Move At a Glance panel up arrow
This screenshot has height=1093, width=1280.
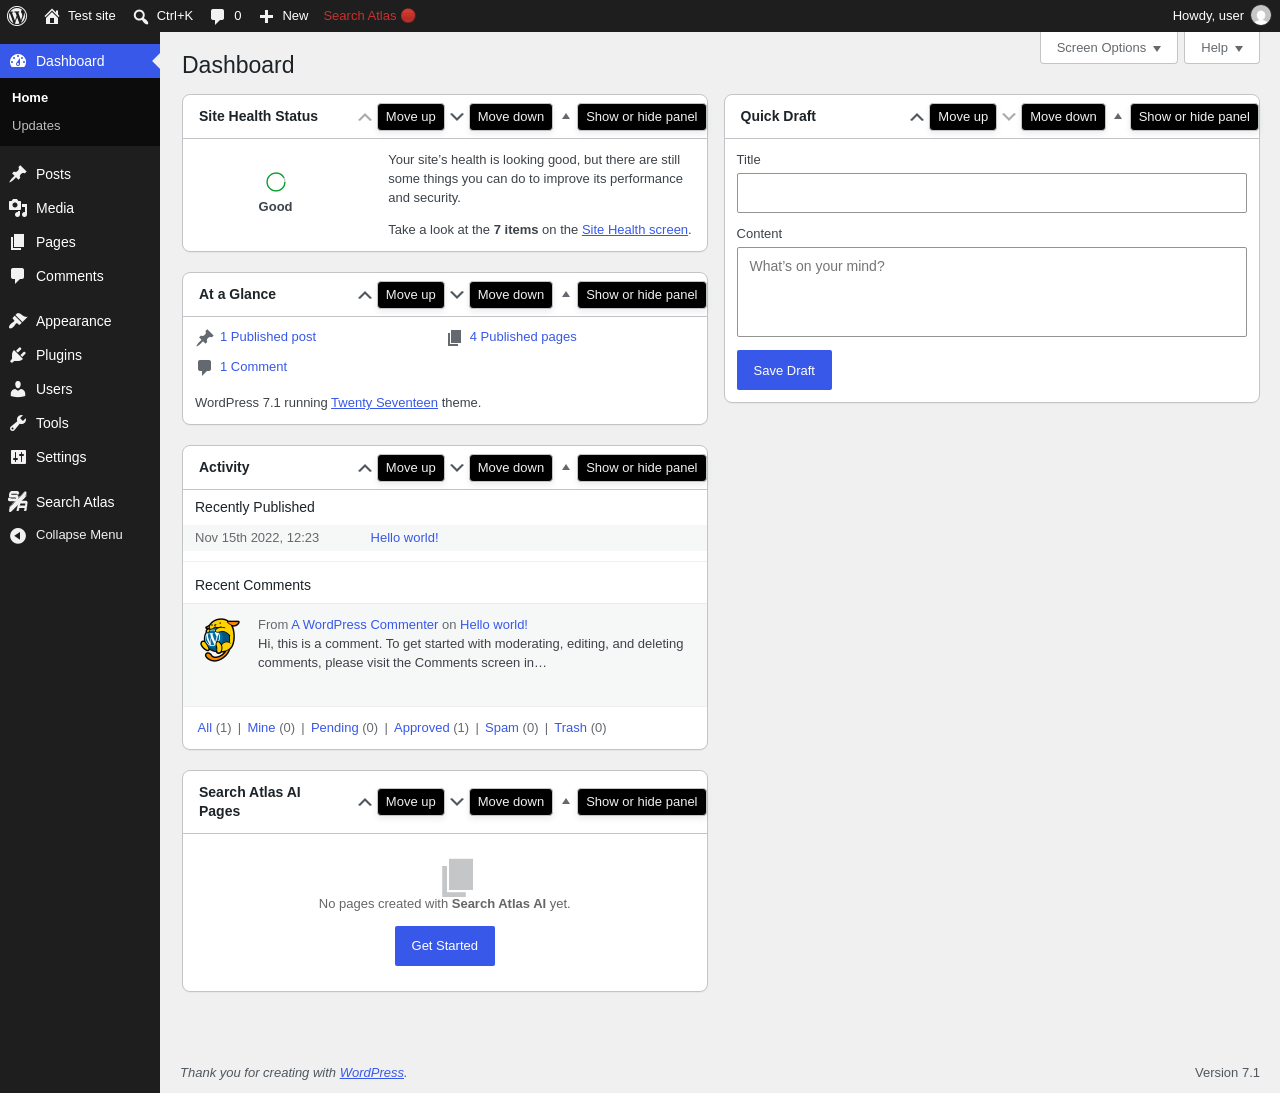pyautogui.click(x=365, y=295)
